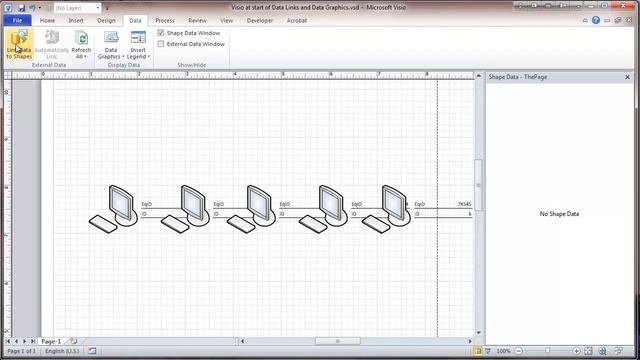Click the Automatically Link icon

52,38
